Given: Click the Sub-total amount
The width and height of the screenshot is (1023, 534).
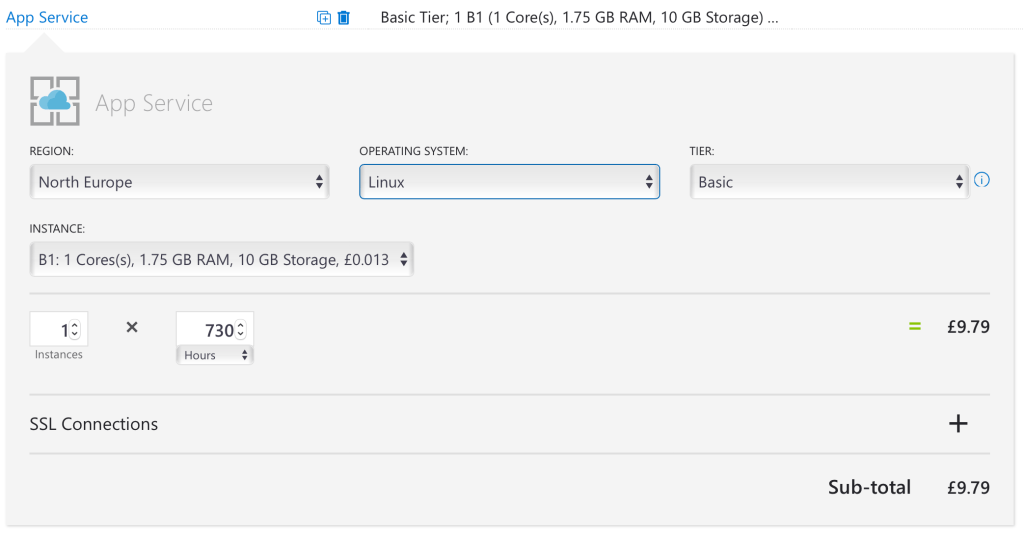Looking at the screenshot, I should pyautogui.click(x=968, y=488).
